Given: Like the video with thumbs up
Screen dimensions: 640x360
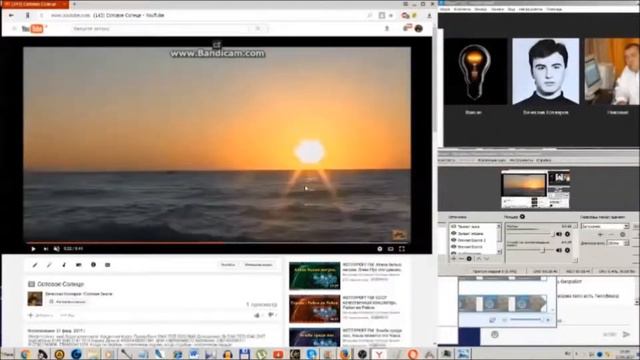Looking at the screenshot, I should point(257,316).
